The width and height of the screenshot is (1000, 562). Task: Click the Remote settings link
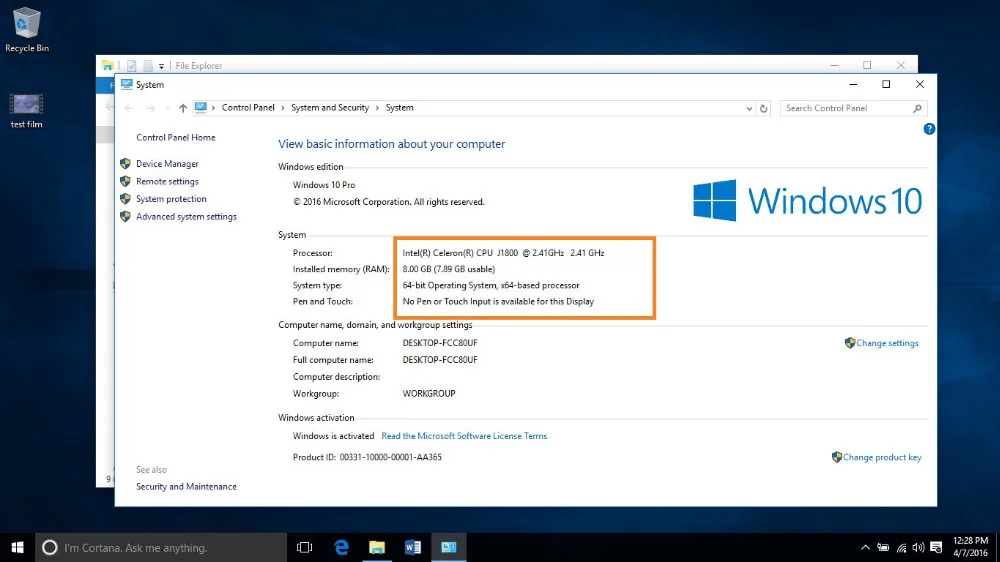coord(167,182)
